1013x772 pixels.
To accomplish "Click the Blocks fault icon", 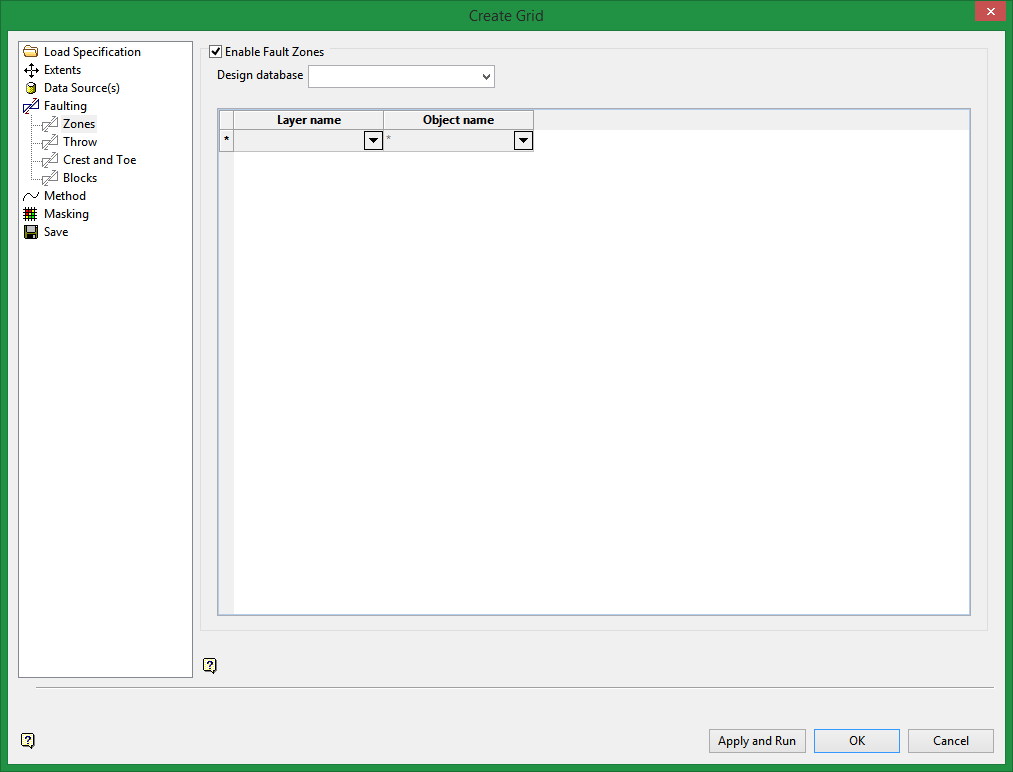I will [x=50, y=178].
